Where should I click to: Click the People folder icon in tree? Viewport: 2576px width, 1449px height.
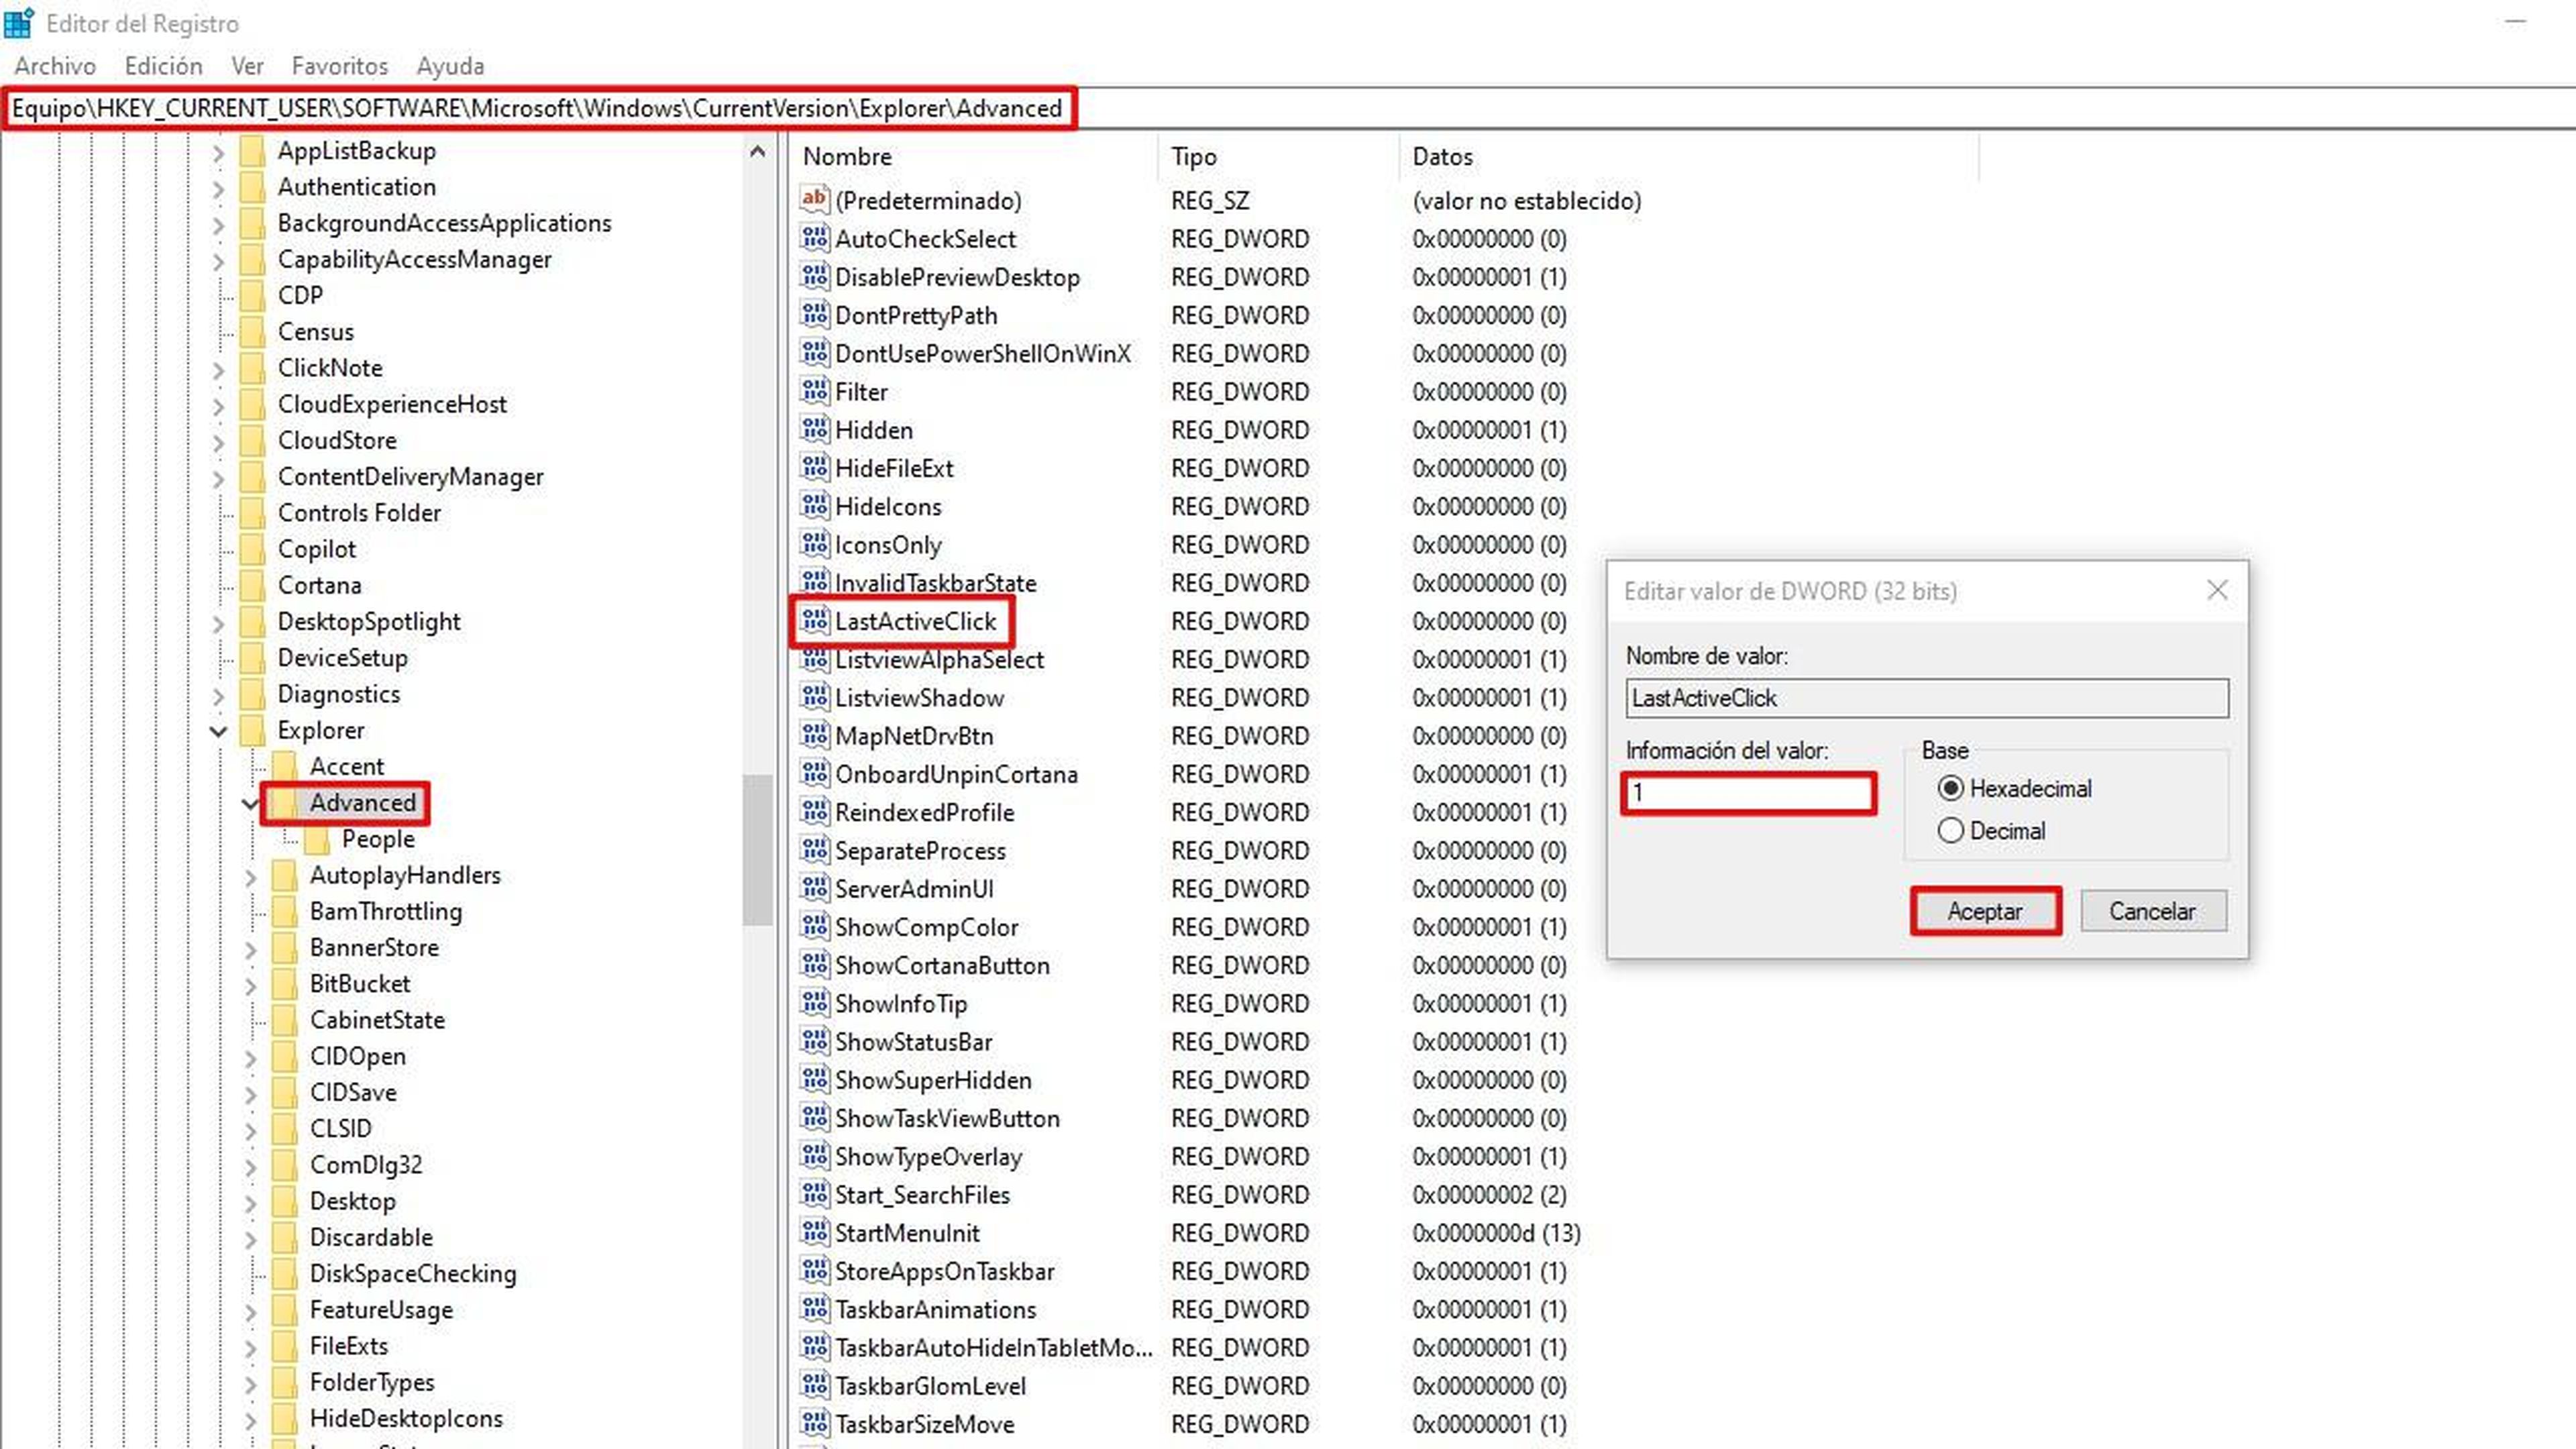click(317, 839)
